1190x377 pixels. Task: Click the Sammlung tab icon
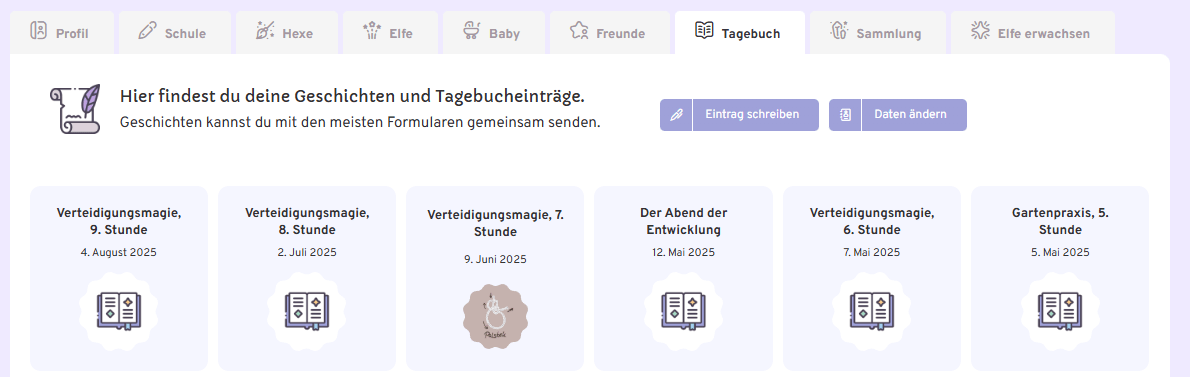tap(839, 31)
